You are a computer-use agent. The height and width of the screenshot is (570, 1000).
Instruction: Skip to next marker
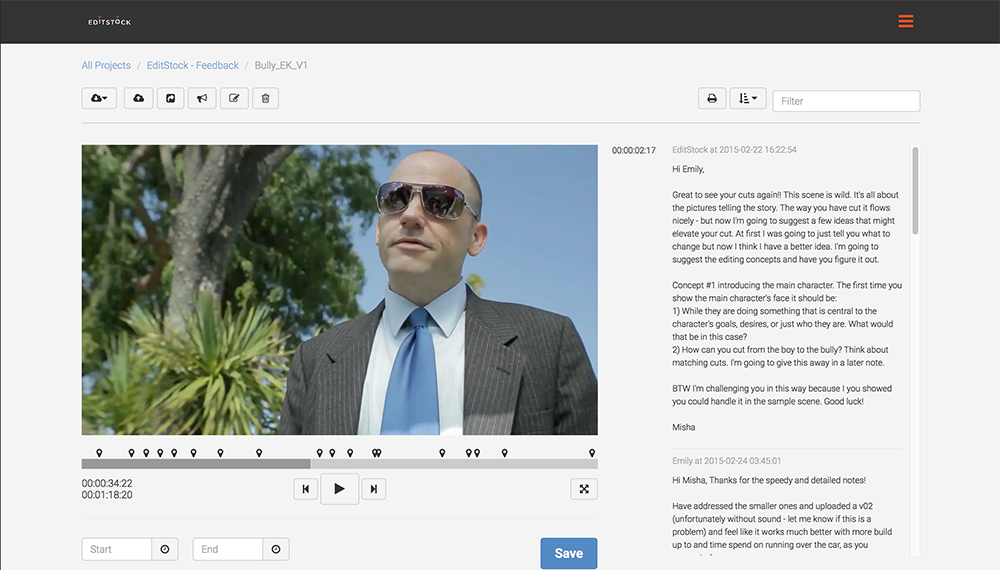pyautogui.click(x=373, y=489)
